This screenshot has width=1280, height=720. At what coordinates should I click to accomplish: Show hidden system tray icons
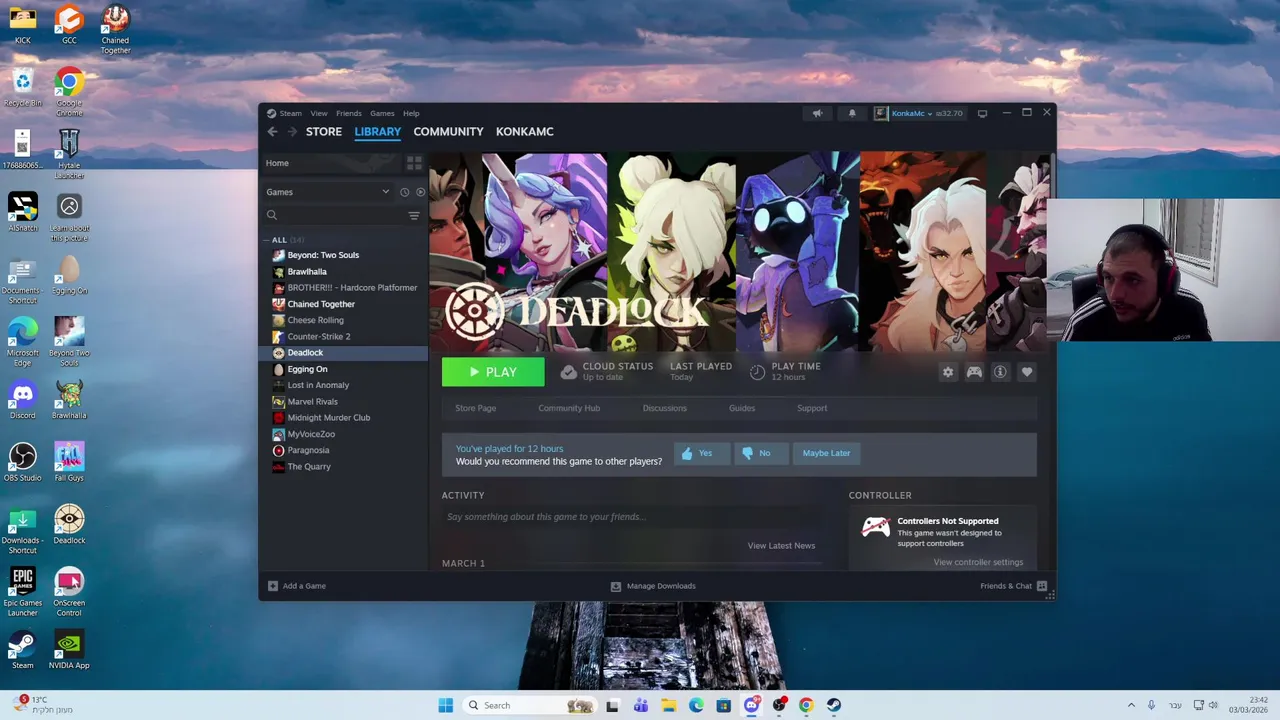1131,705
